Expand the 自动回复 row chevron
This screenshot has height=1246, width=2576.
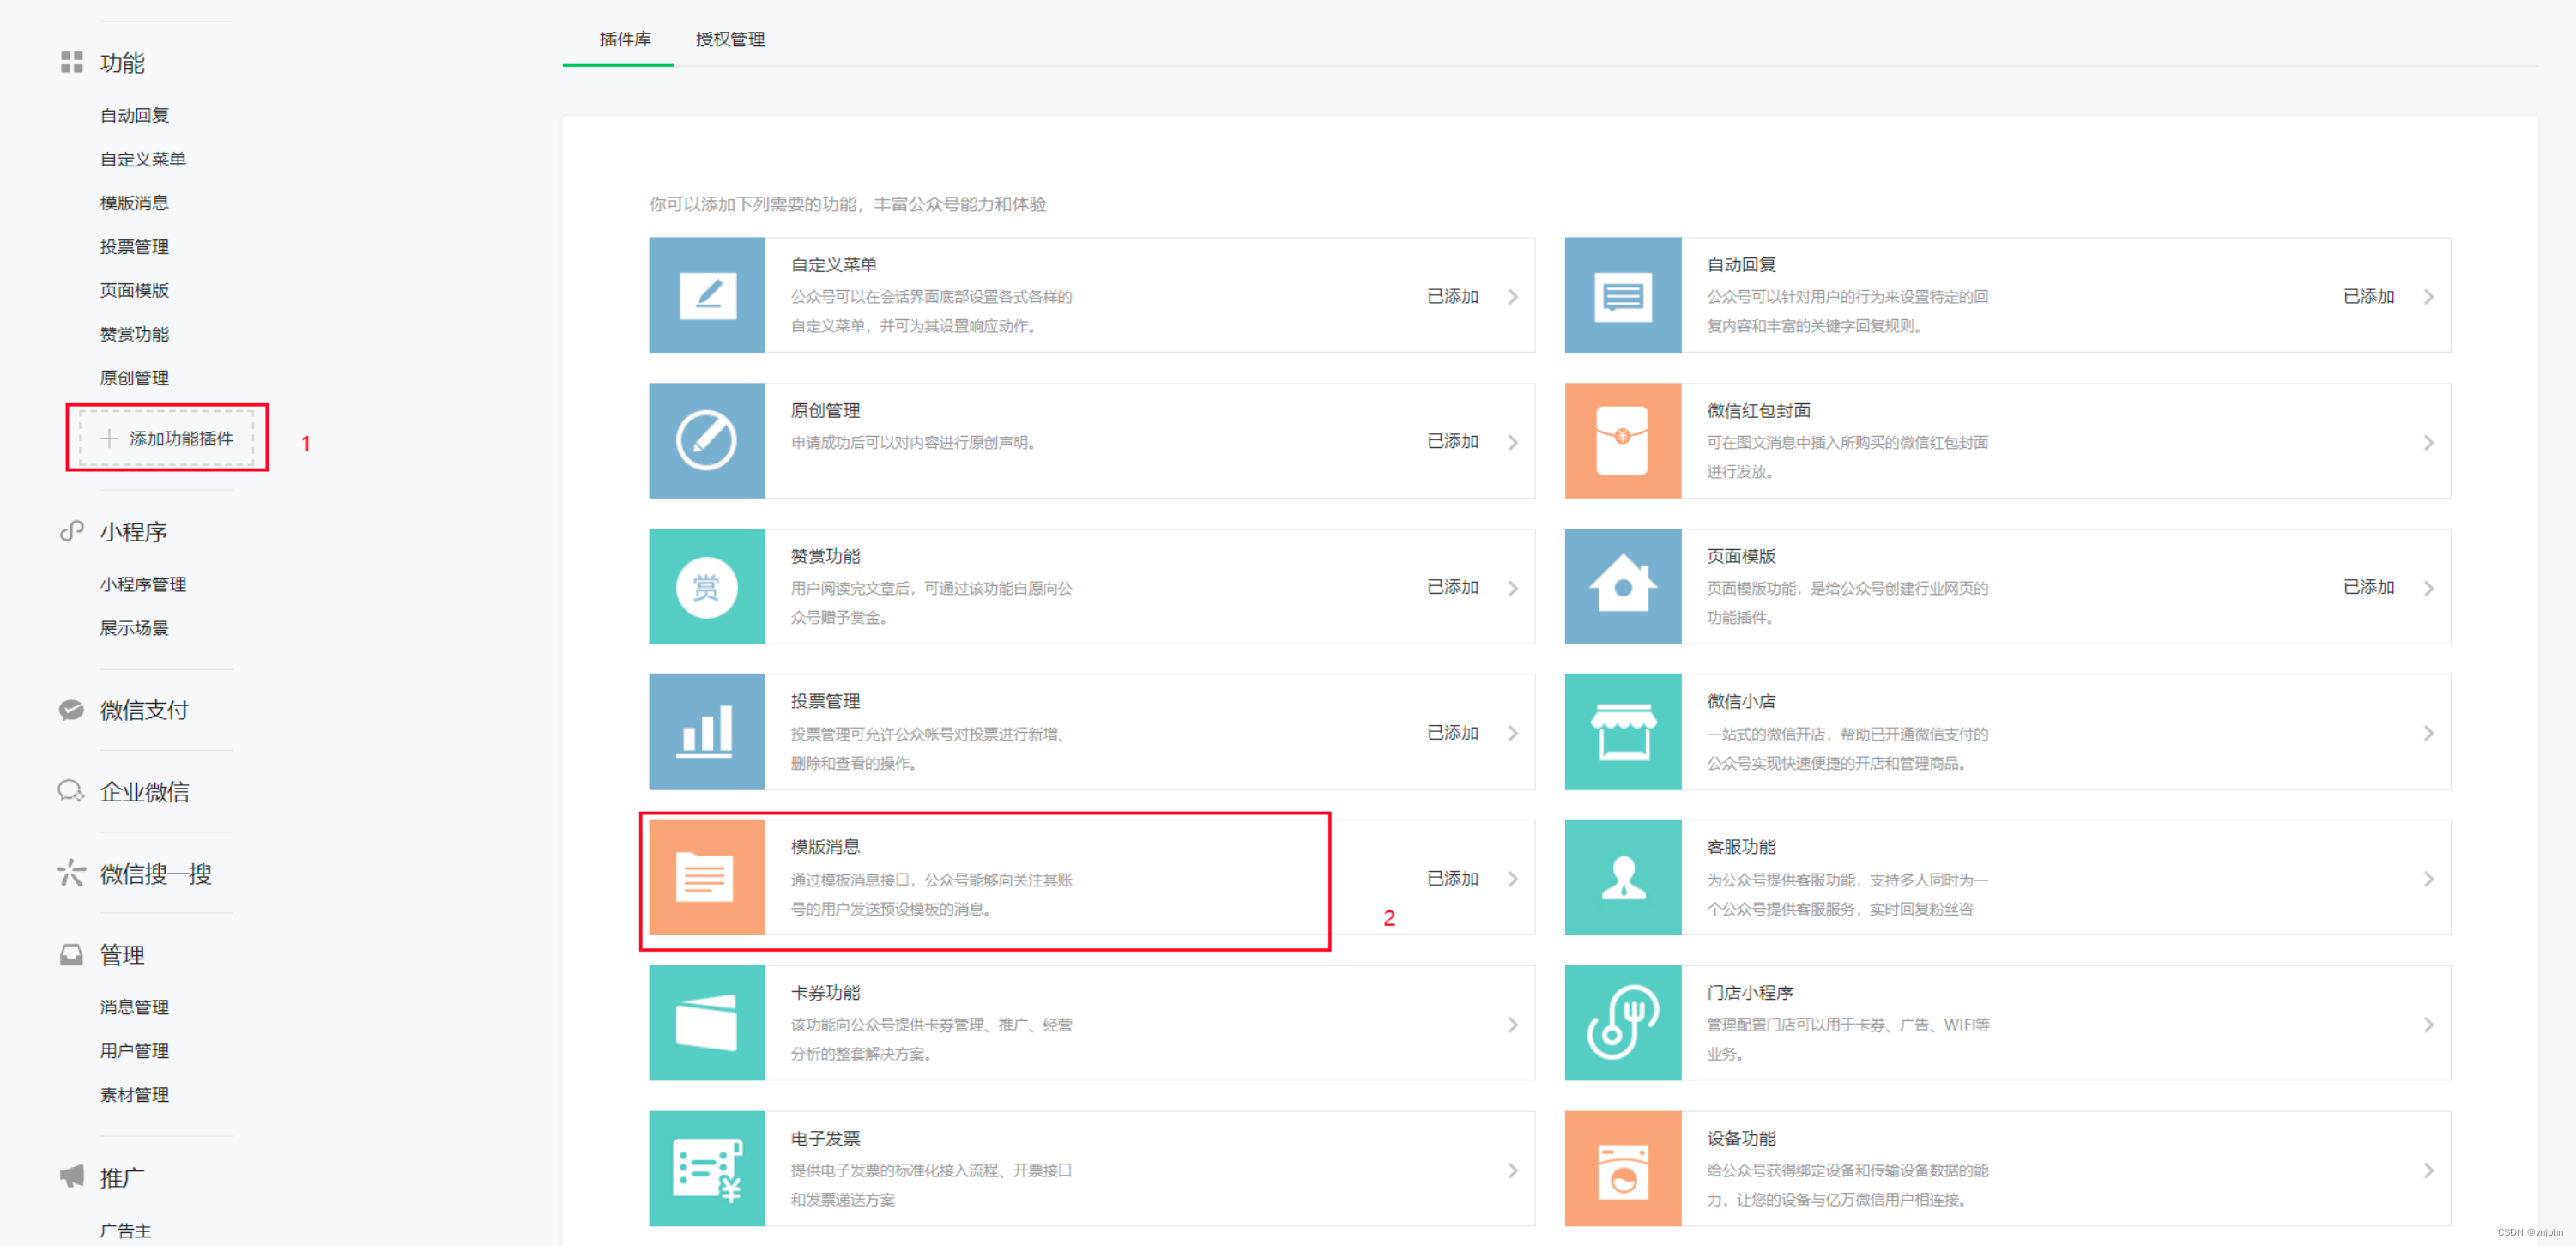2429,297
